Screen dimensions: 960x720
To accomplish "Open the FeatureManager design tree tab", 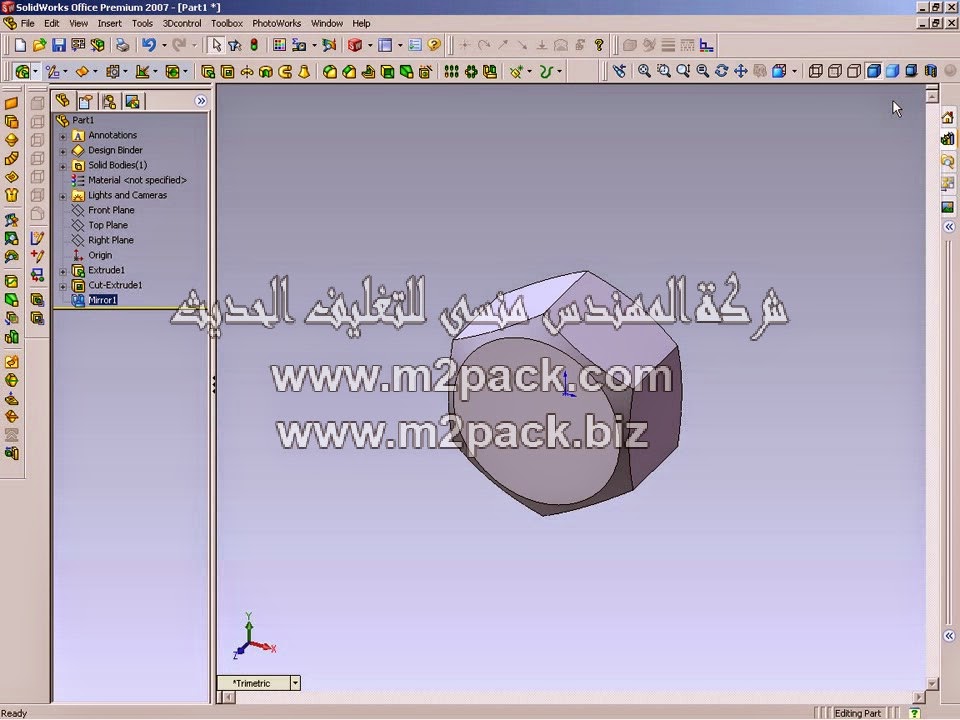I will (x=63, y=100).
